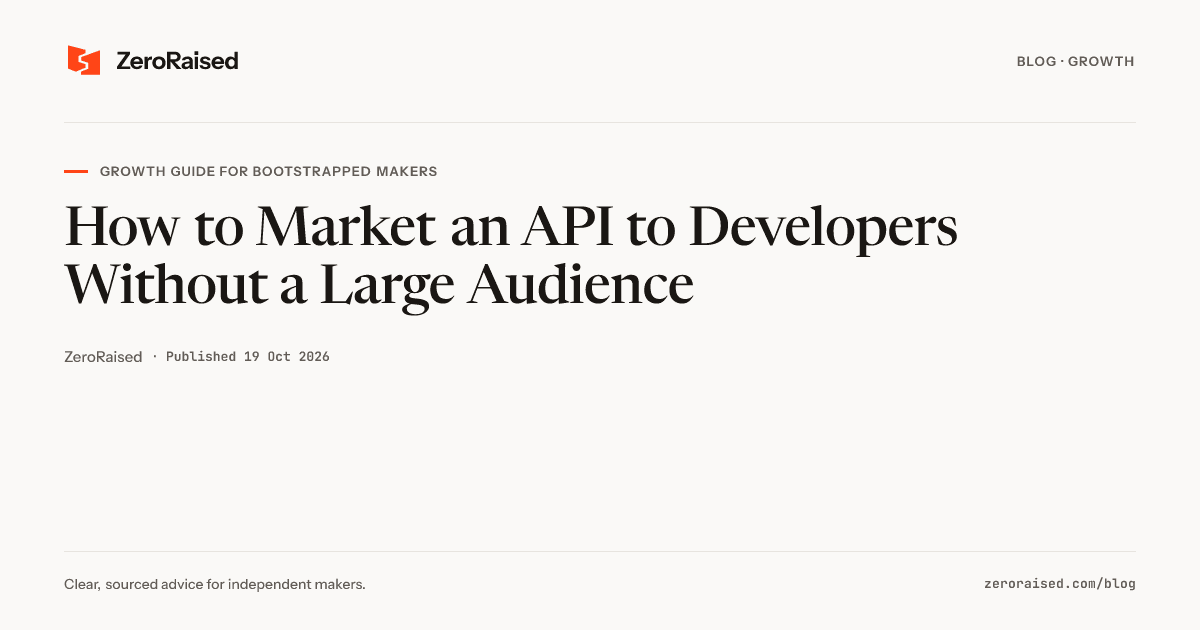Click the Published 19 Oct 2026 date
The image size is (1200, 630).
point(247,357)
